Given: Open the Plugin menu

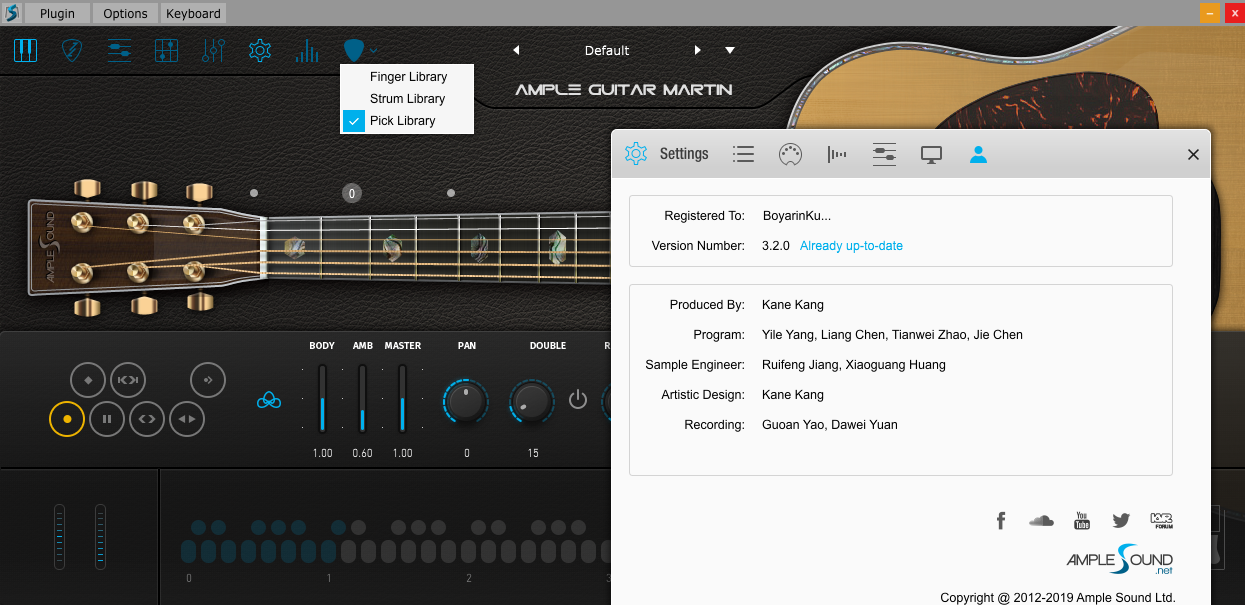Looking at the screenshot, I should click(57, 13).
